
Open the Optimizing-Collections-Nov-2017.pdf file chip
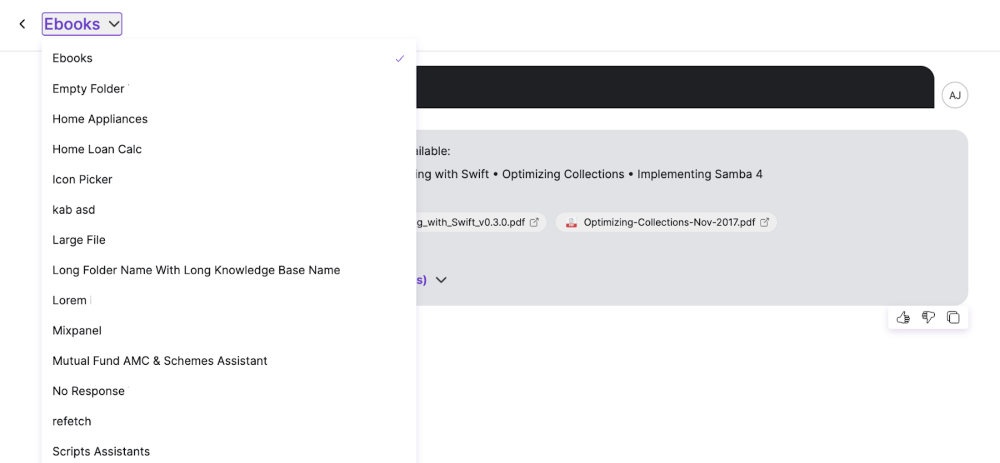click(666, 222)
